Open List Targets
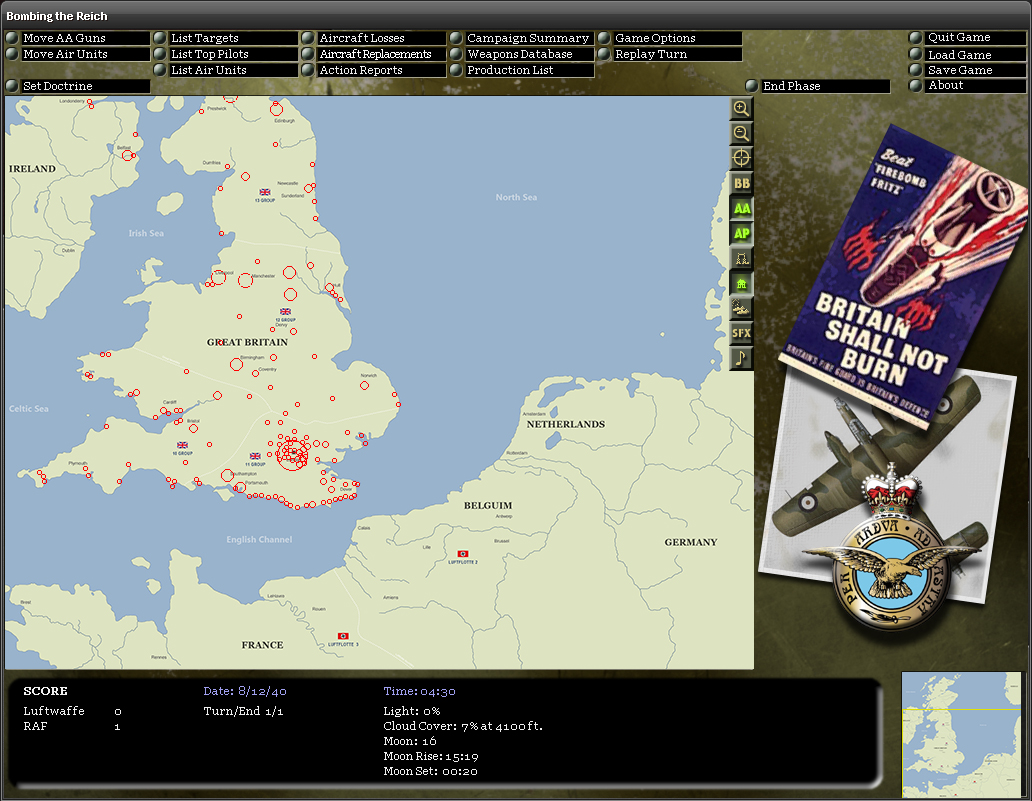The width and height of the screenshot is (1032, 801). click(226, 38)
